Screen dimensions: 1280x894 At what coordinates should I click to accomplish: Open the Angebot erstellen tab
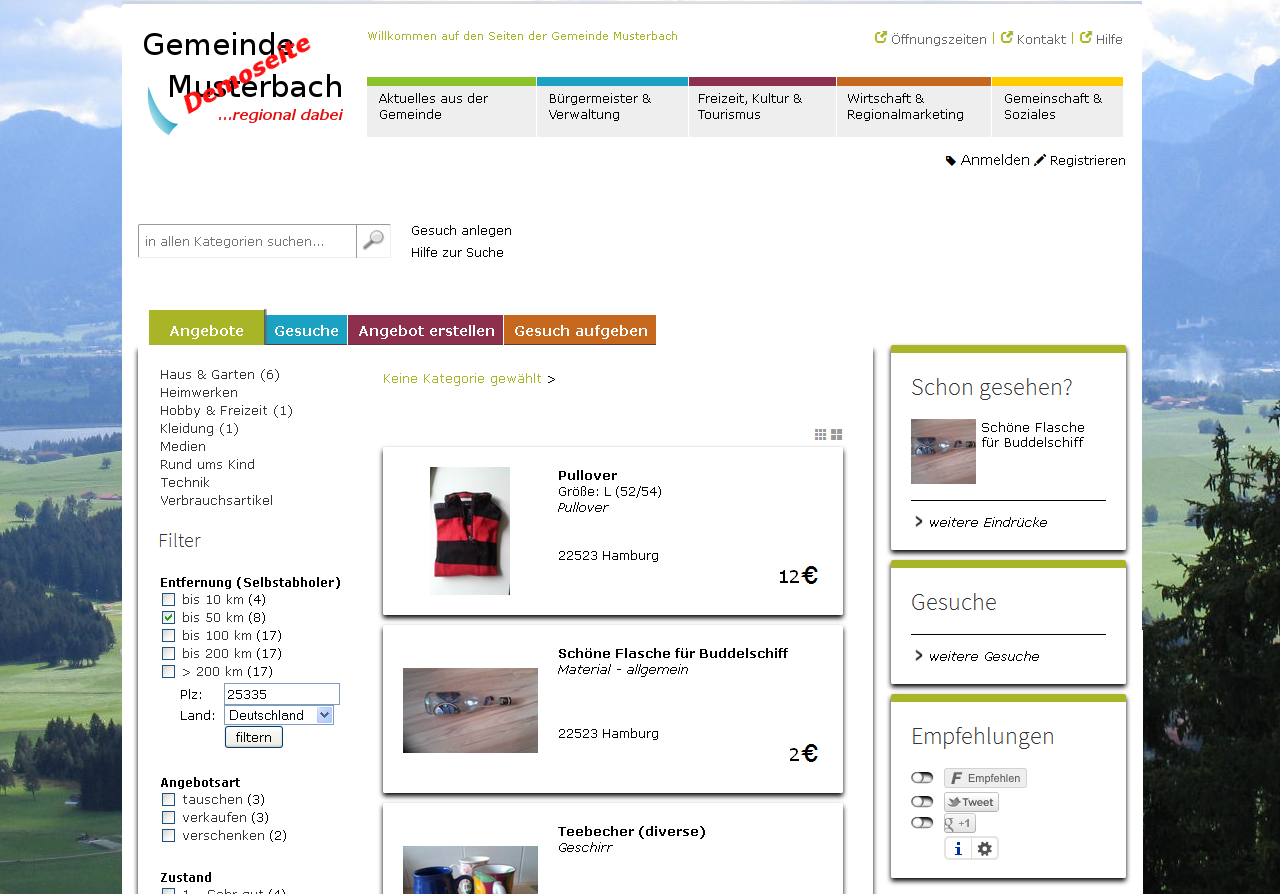point(426,330)
